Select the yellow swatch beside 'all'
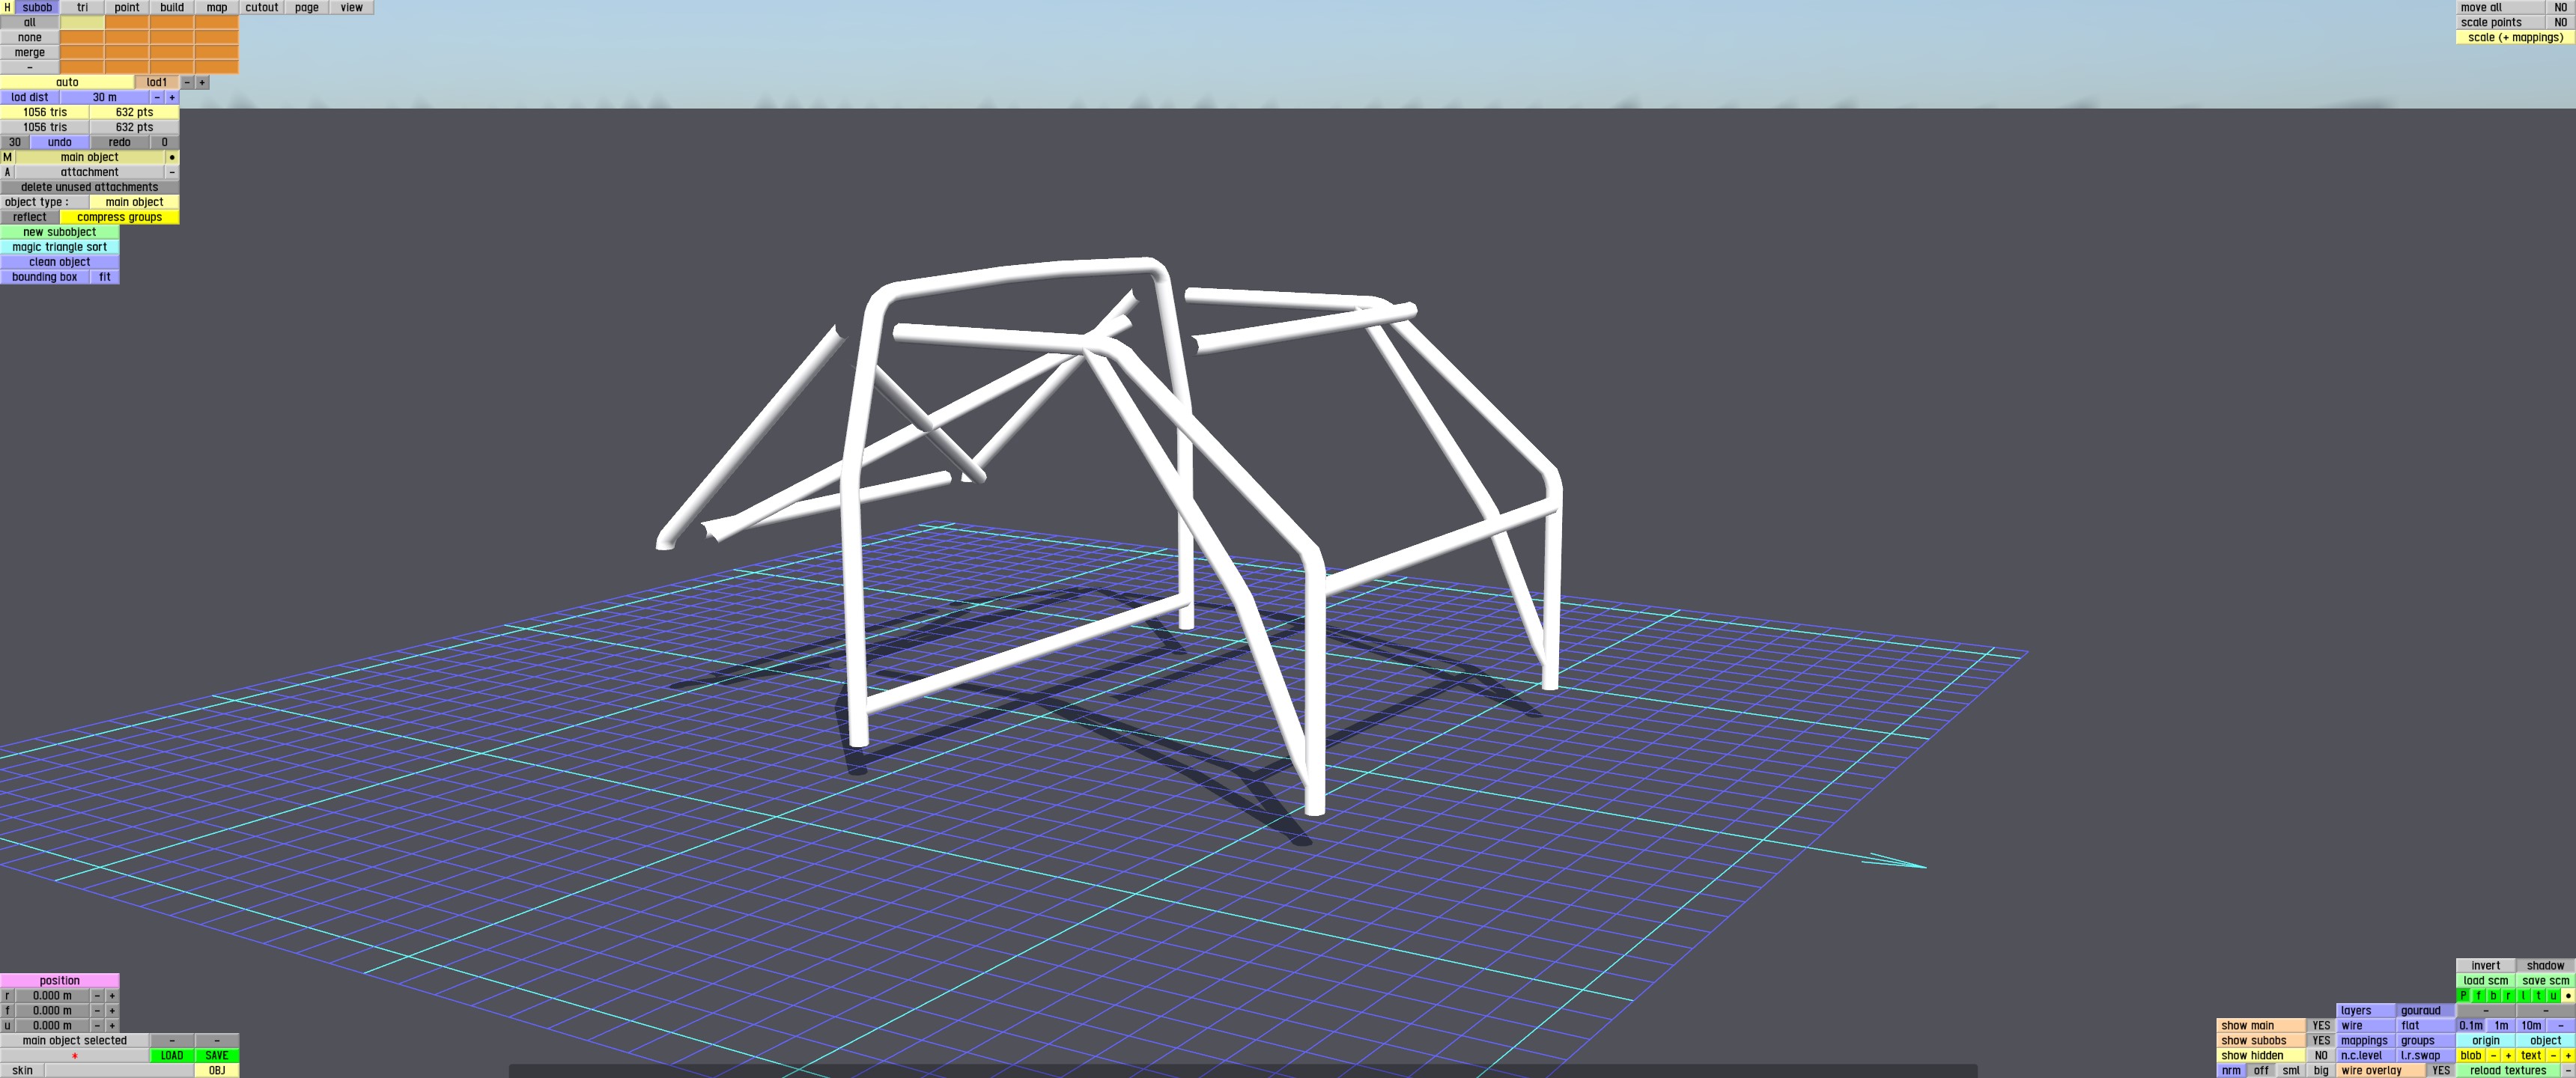The height and width of the screenshot is (1078, 2576). (82, 22)
